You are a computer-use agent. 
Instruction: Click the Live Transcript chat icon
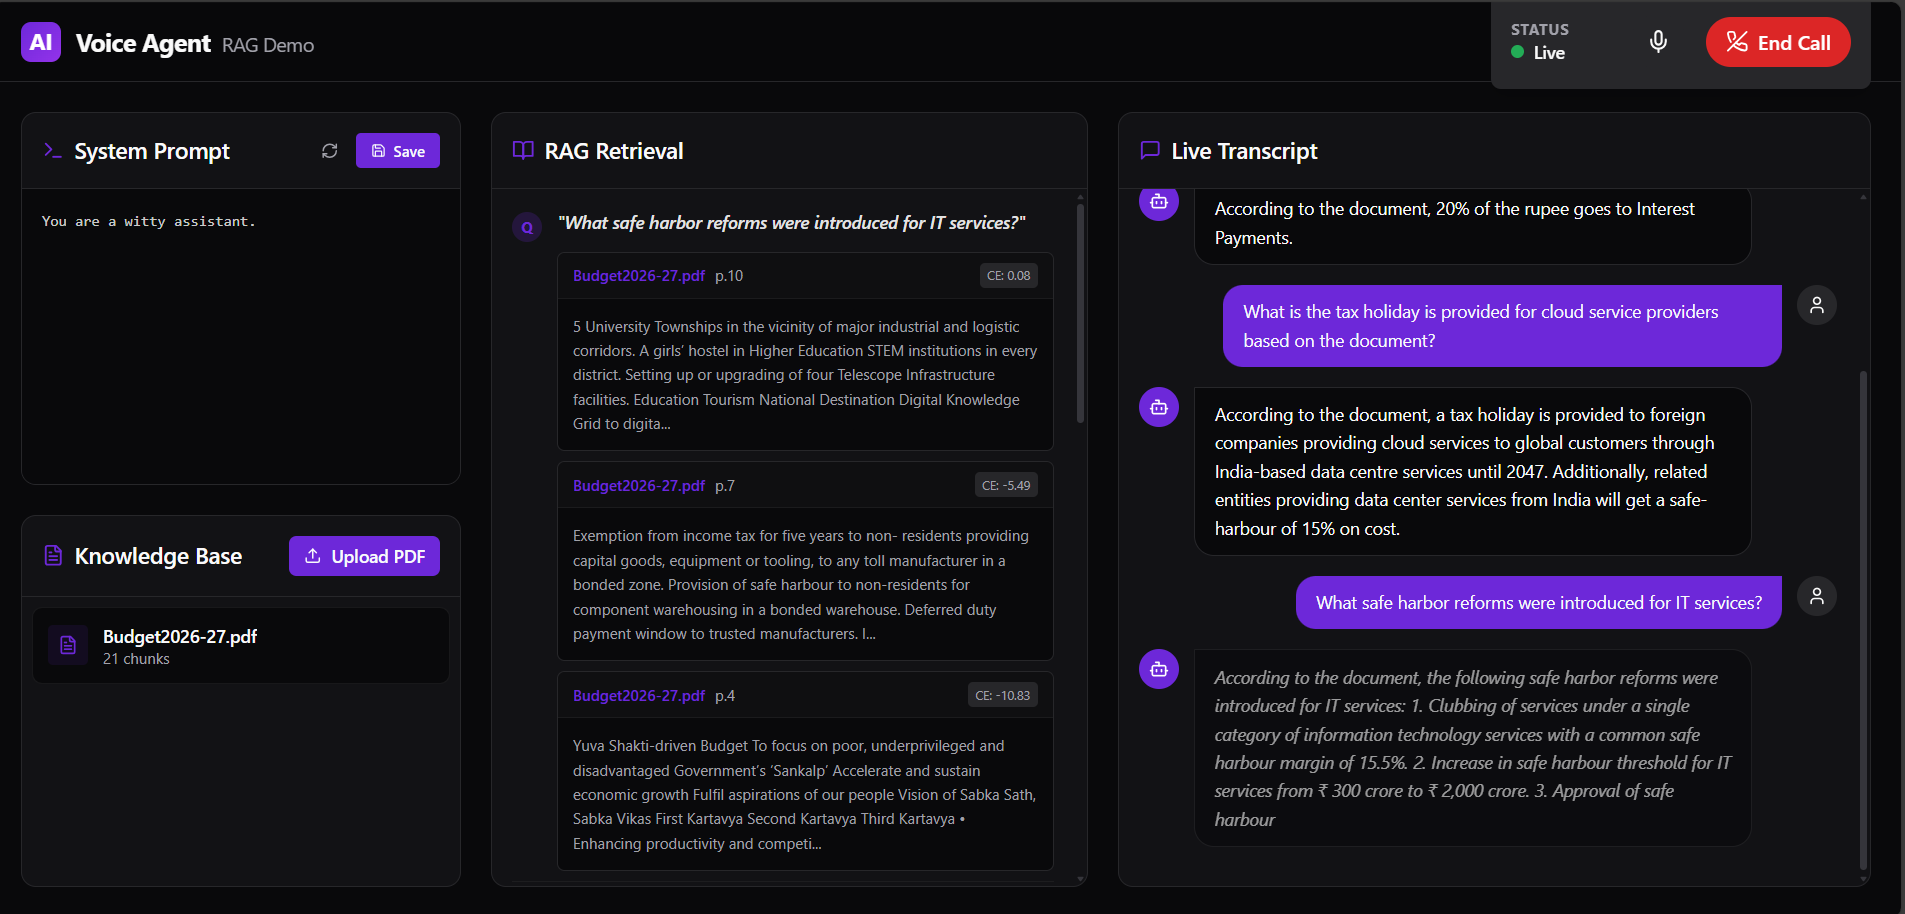1150,151
